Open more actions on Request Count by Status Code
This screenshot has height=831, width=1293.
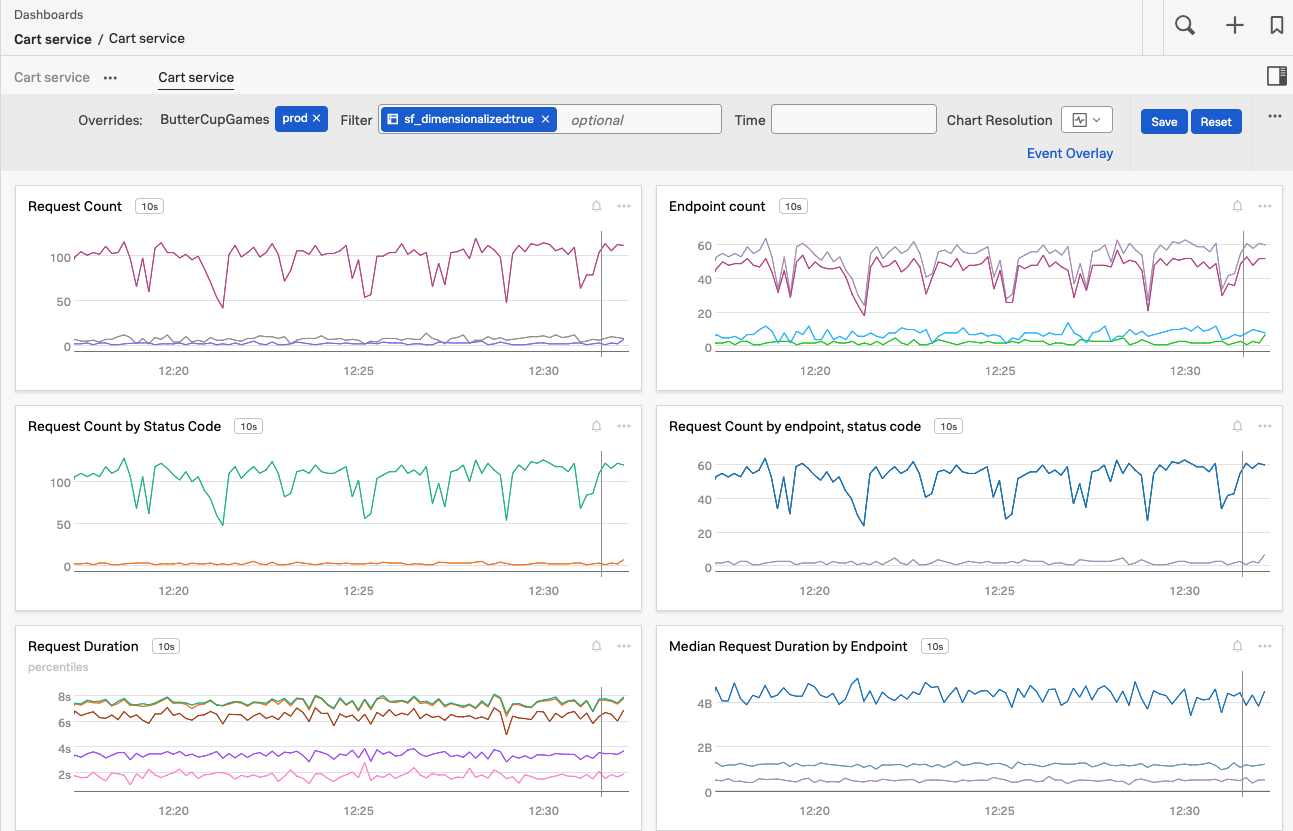[624, 426]
